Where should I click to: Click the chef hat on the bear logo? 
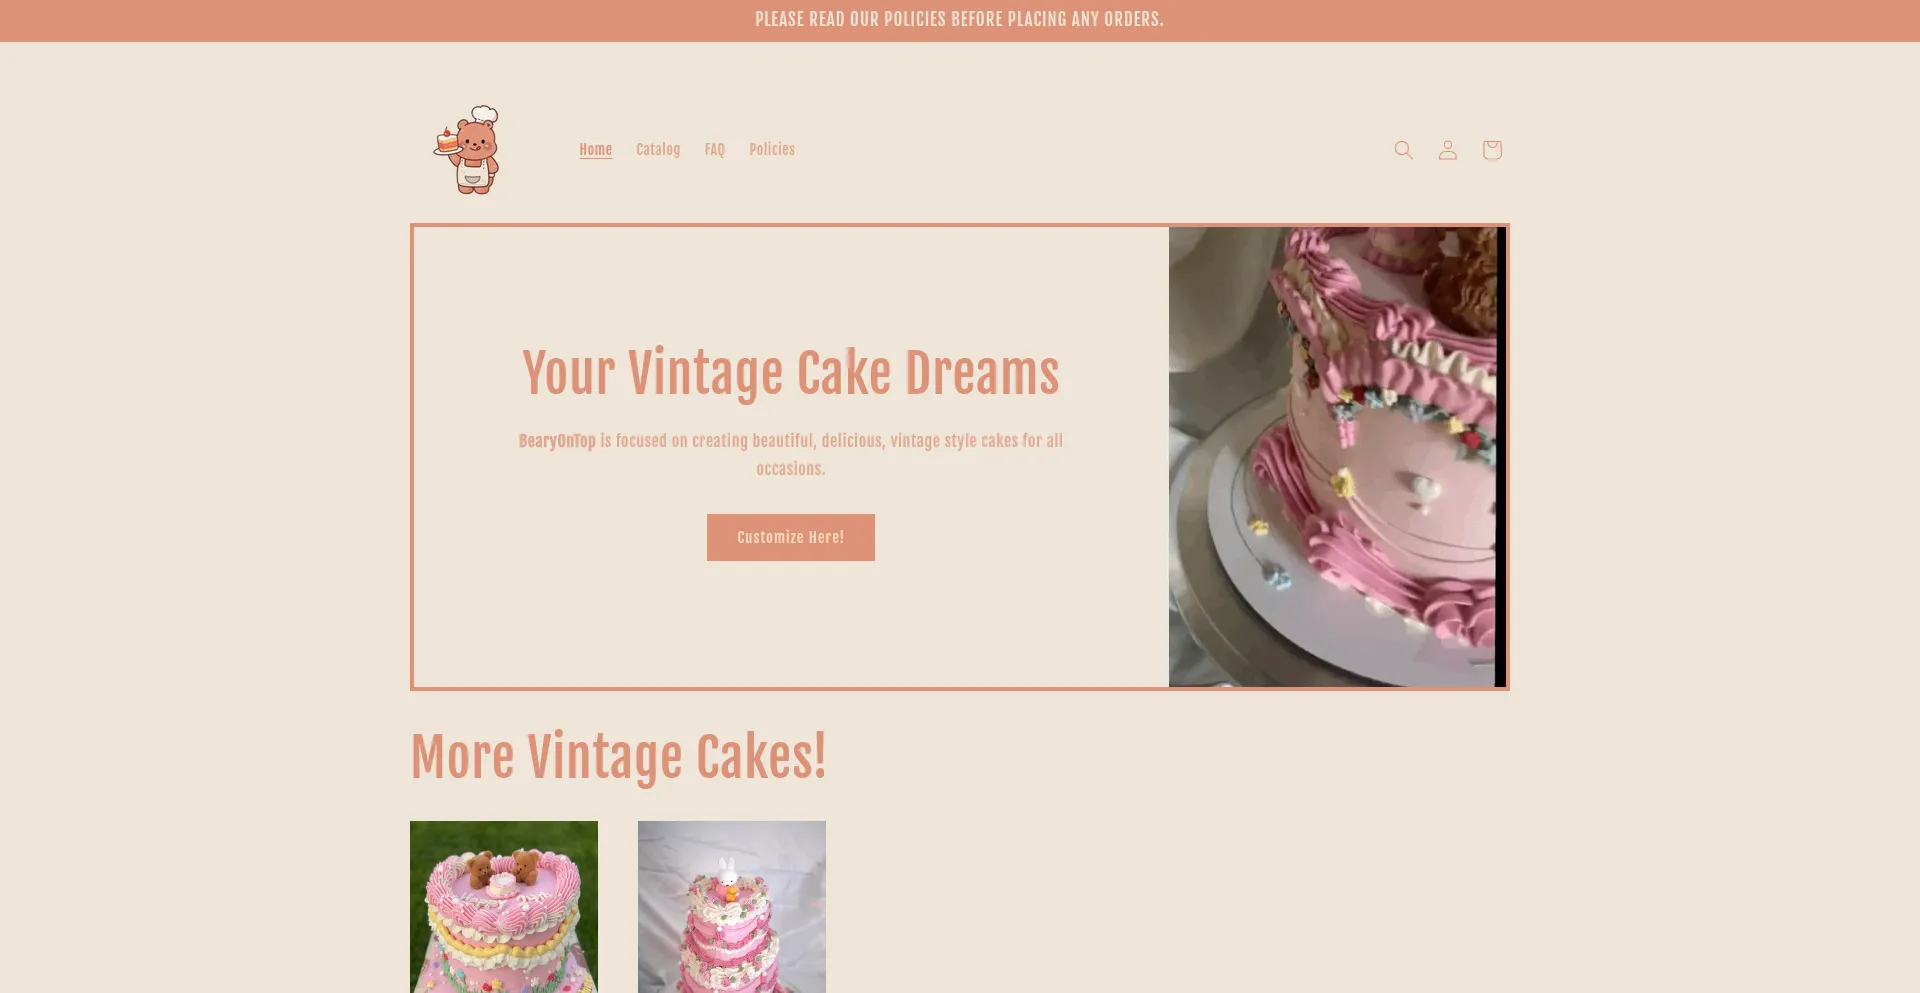484,114
